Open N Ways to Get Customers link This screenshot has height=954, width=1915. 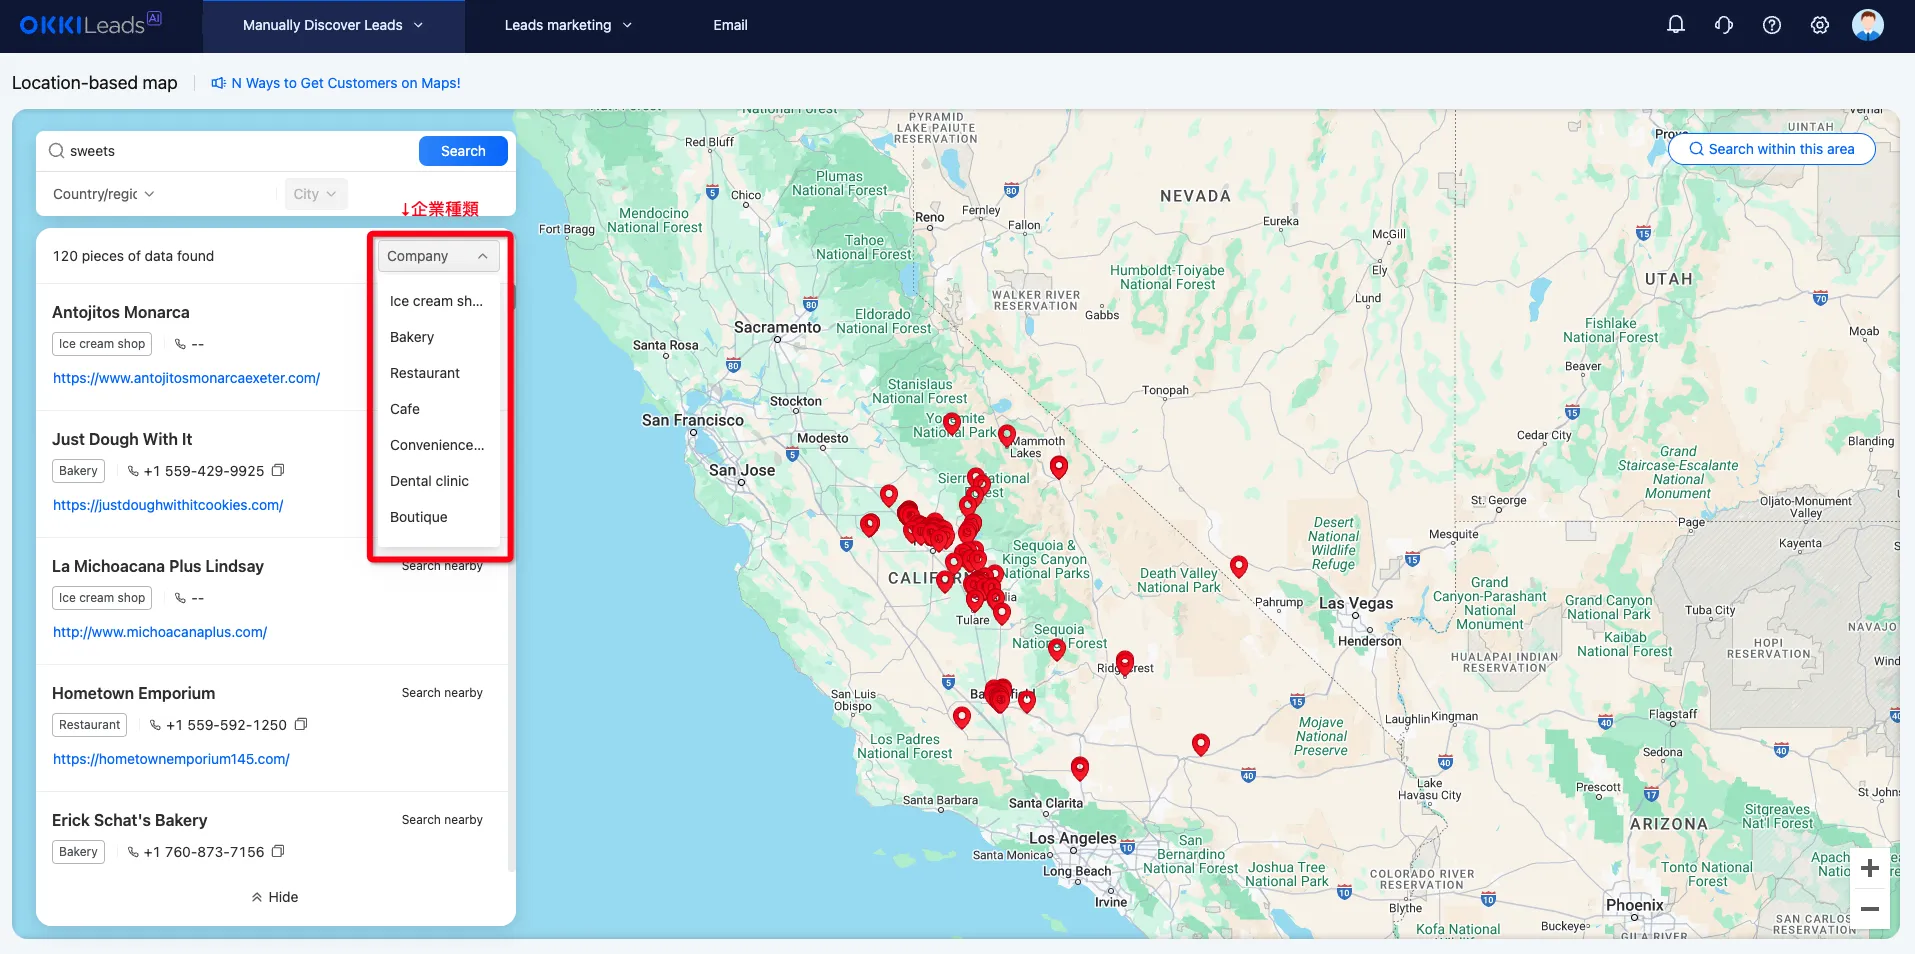click(346, 83)
